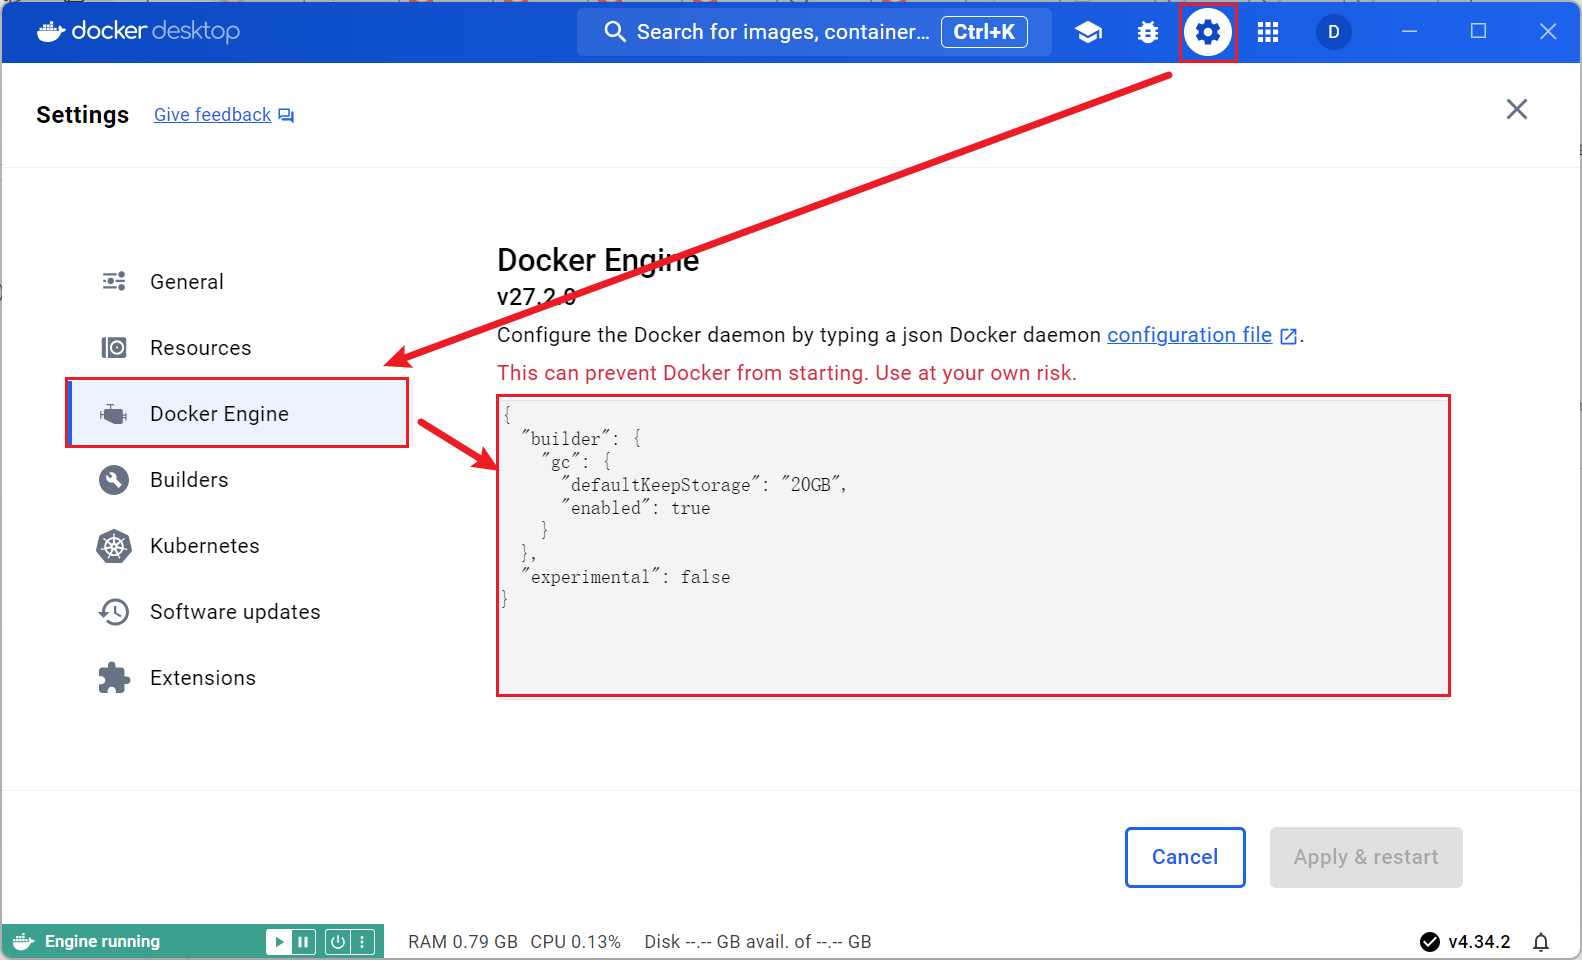Click the Docker Engine sidebar icon
Viewport: 1582px width, 960px height.
[x=114, y=413]
